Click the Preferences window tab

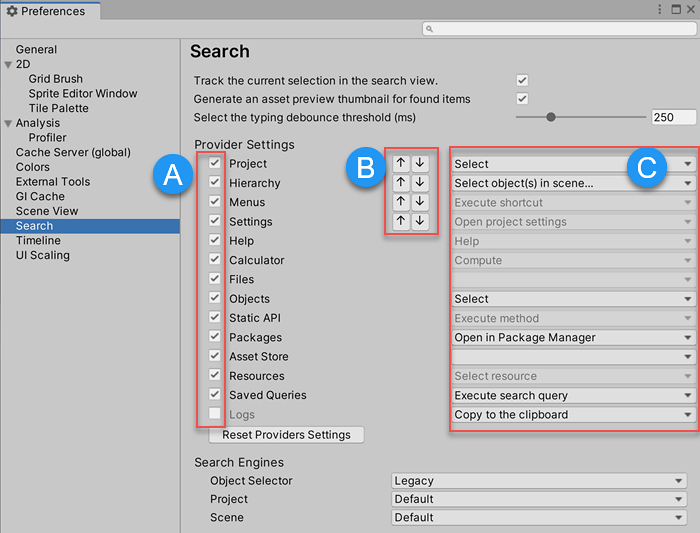pyautogui.click(x=51, y=11)
